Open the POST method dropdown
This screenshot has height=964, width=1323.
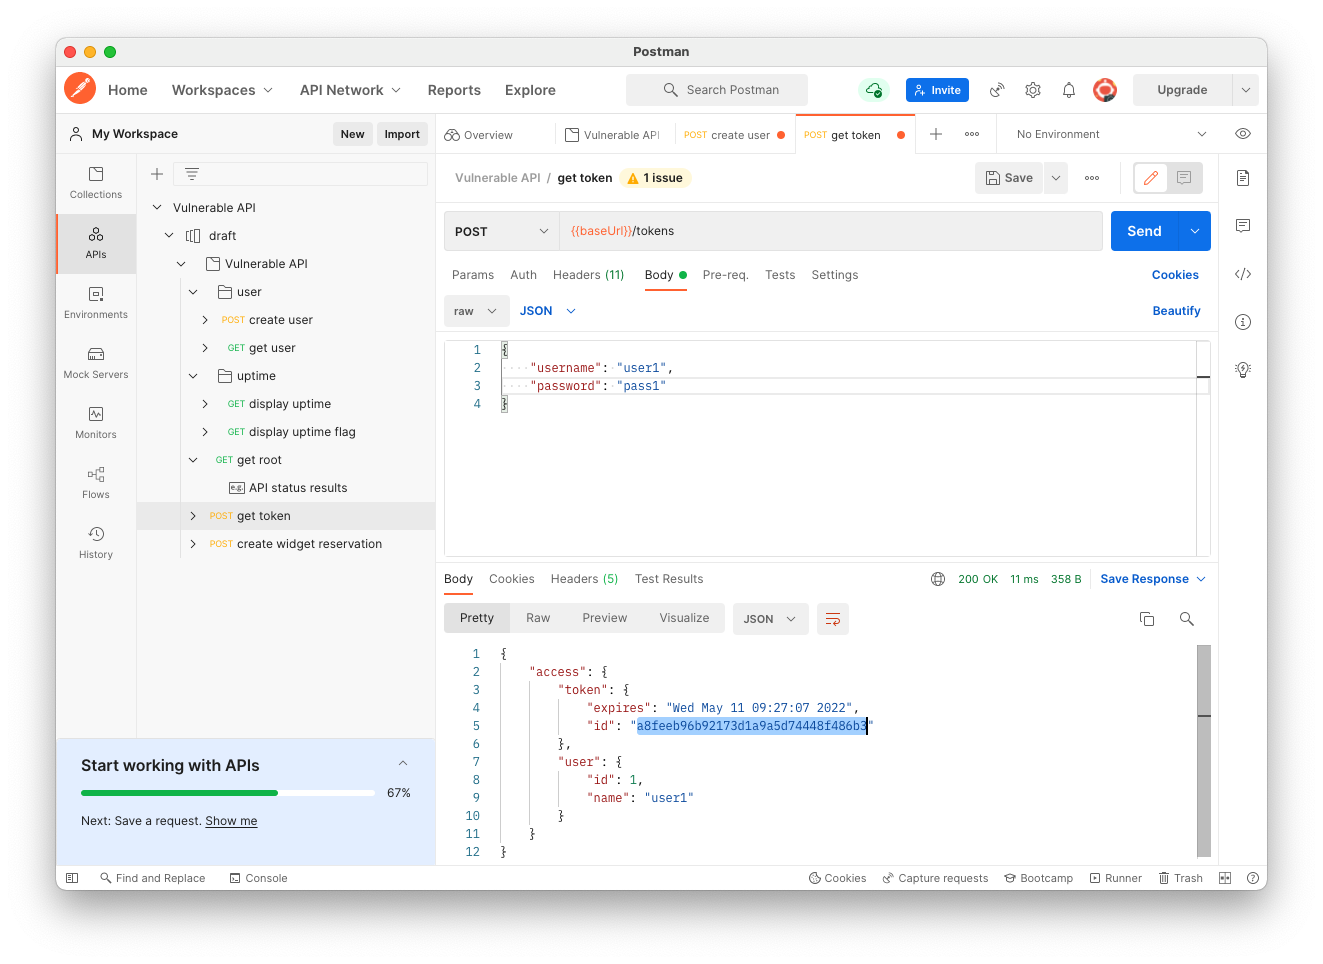click(501, 231)
